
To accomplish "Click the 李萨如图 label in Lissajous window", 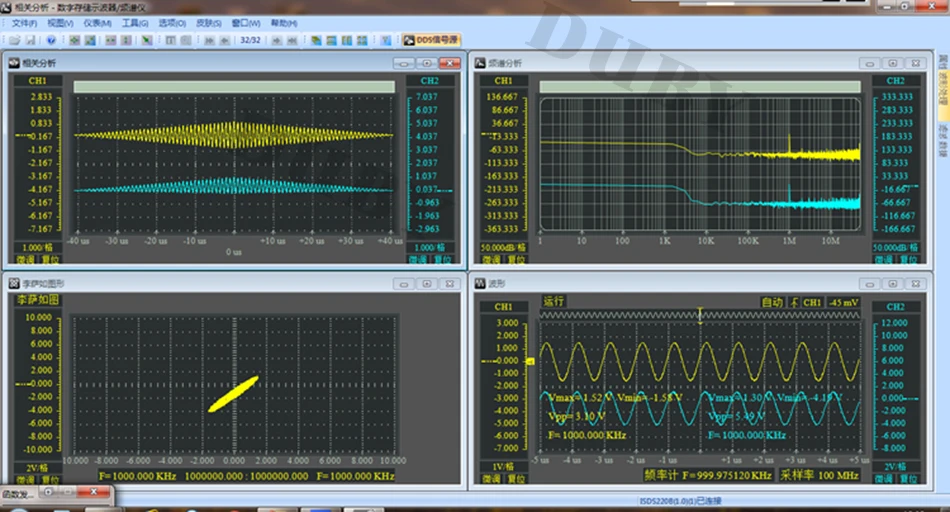I will click(38, 299).
